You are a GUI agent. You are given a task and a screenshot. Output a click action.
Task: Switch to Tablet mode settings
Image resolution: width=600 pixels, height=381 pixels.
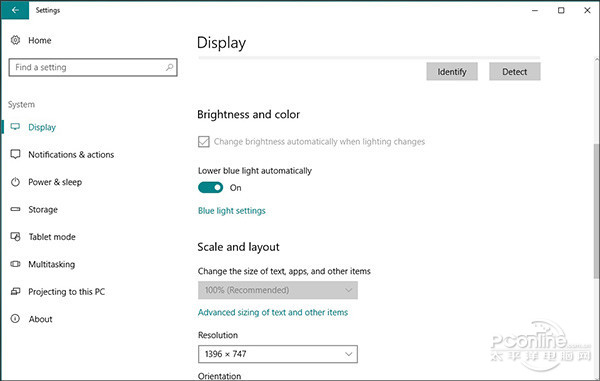coord(52,237)
